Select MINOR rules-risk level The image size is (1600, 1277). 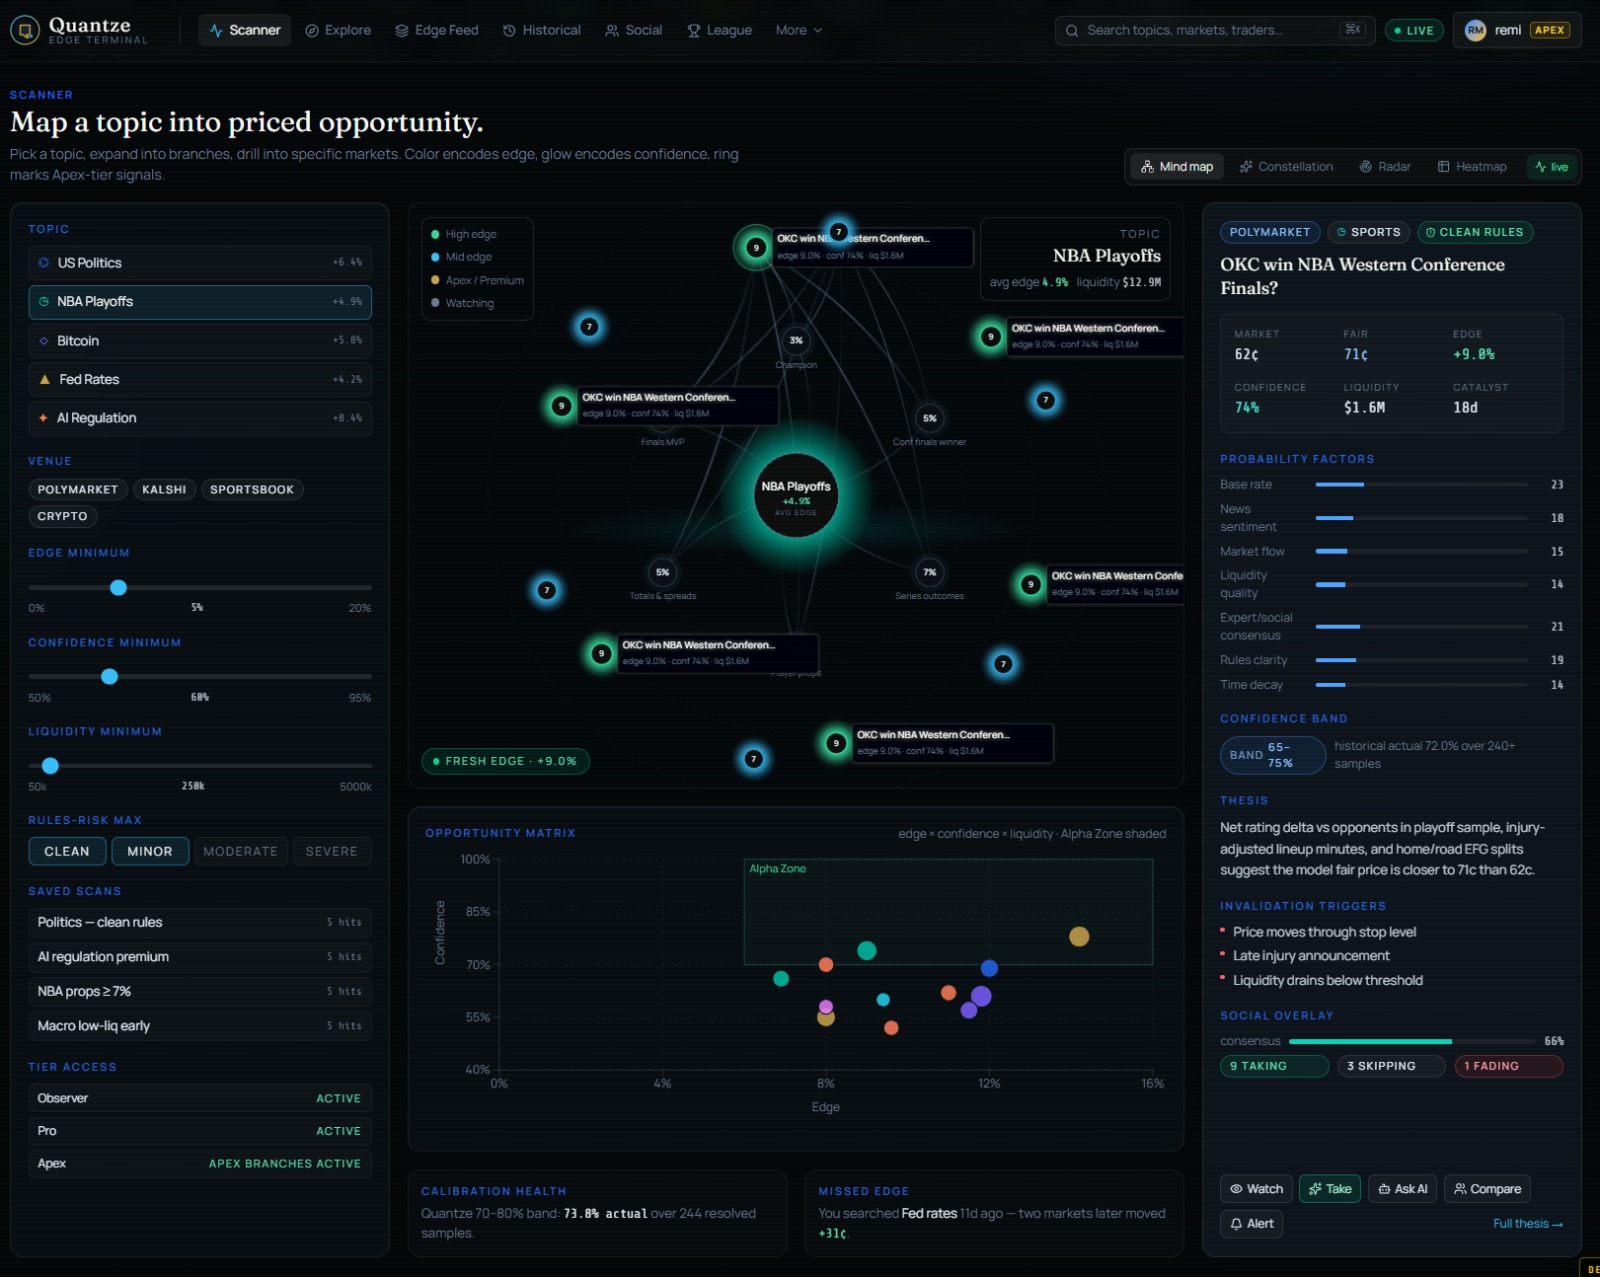click(150, 852)
